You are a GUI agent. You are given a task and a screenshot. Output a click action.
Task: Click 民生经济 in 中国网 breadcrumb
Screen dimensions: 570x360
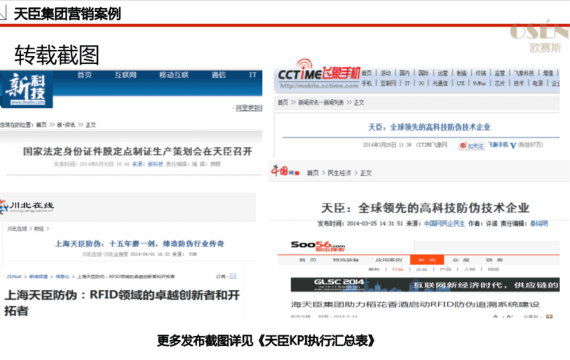339,173
